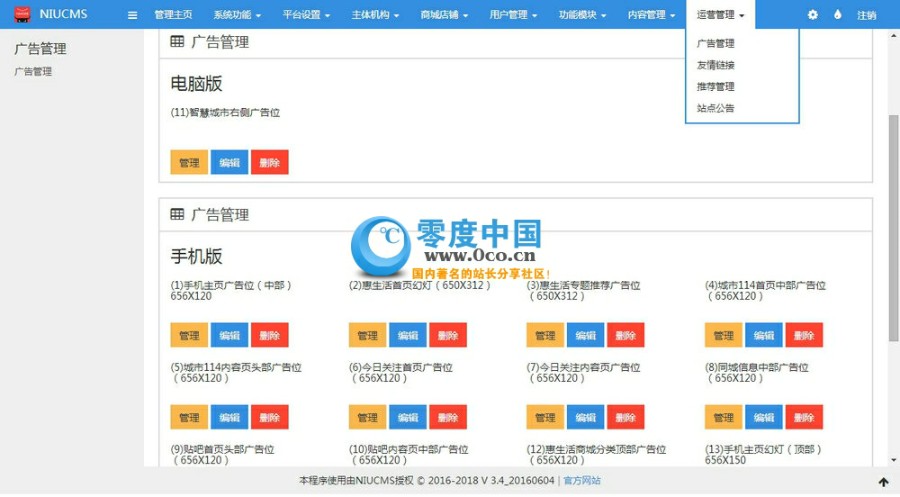Click 删除 for 惠生活首页幻灯

click(x=448, y=335)
